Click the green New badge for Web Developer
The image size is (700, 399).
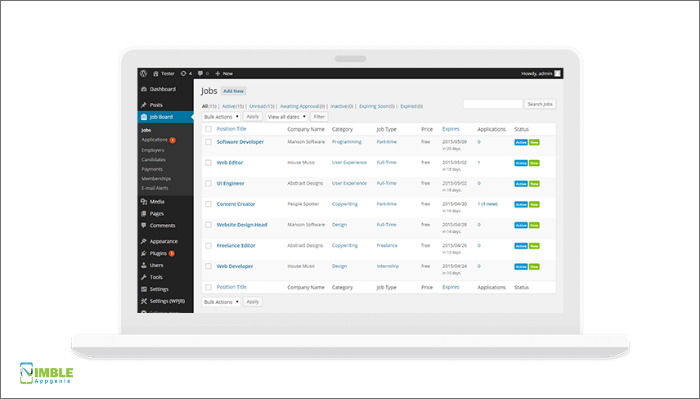(x=534, y=266)
